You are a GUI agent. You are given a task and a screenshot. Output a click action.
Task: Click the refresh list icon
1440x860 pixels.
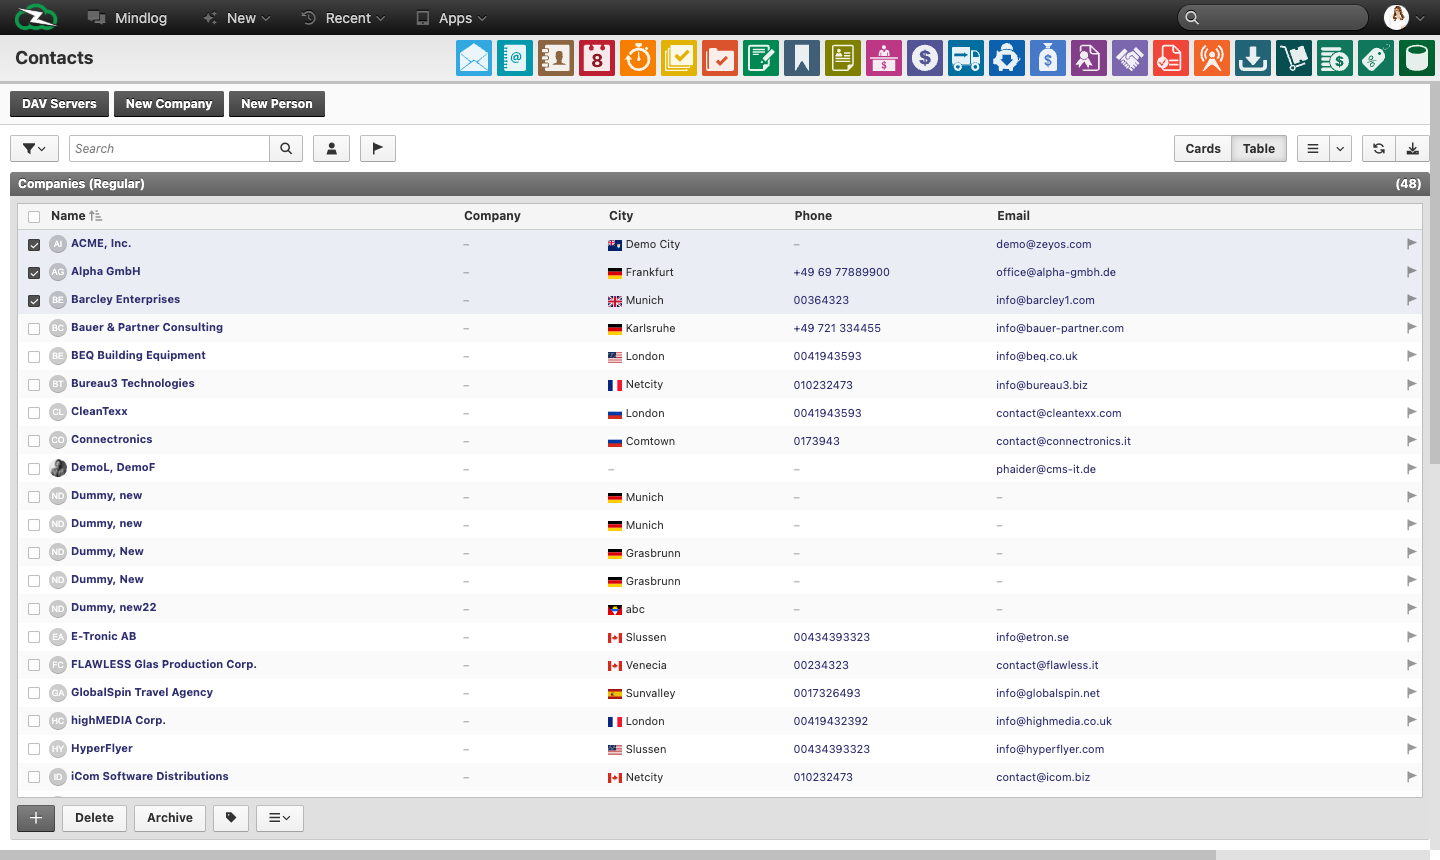click(x=1379, y=149)
